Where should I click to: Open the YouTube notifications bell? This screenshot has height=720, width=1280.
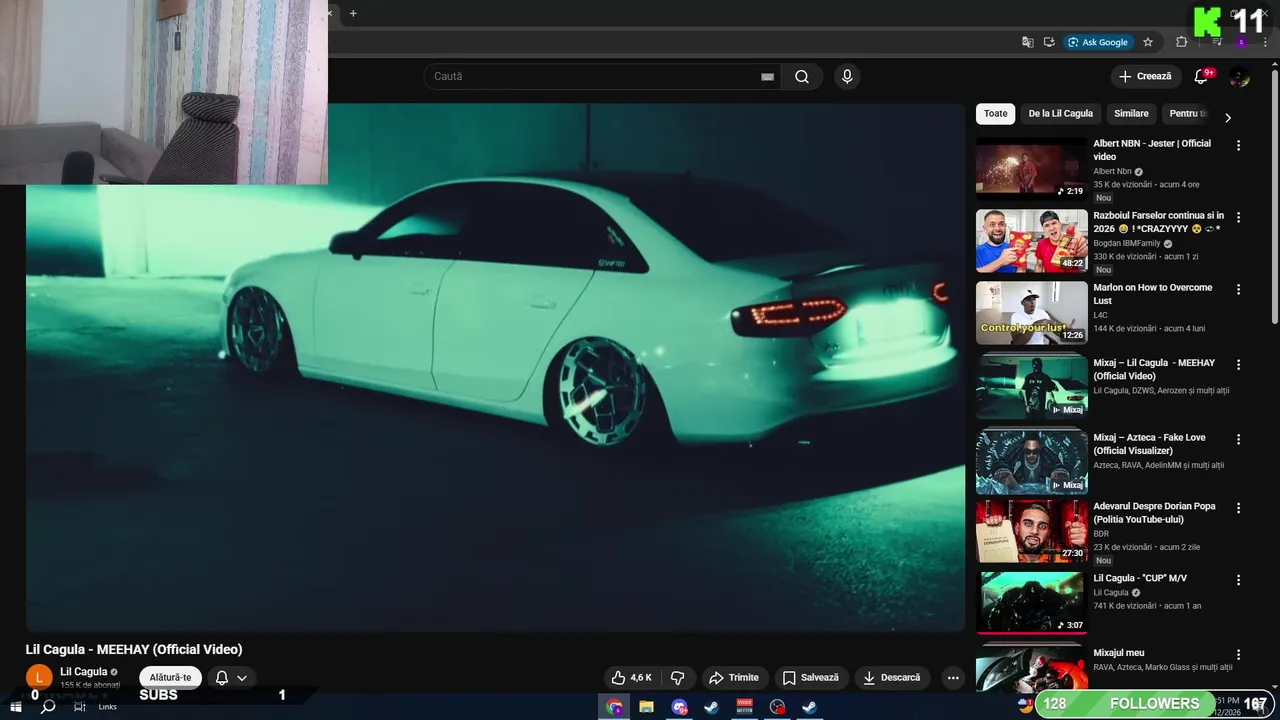(1202, 77)
